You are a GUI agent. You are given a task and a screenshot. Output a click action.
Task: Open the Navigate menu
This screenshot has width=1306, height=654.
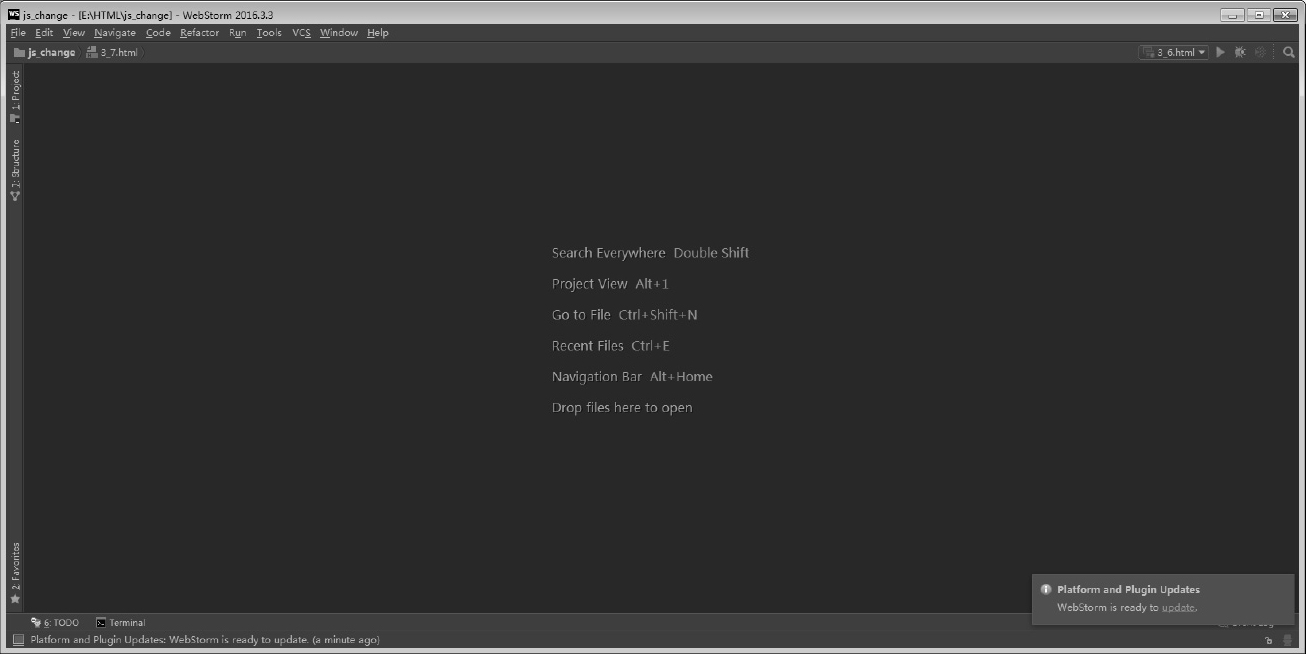115,33
